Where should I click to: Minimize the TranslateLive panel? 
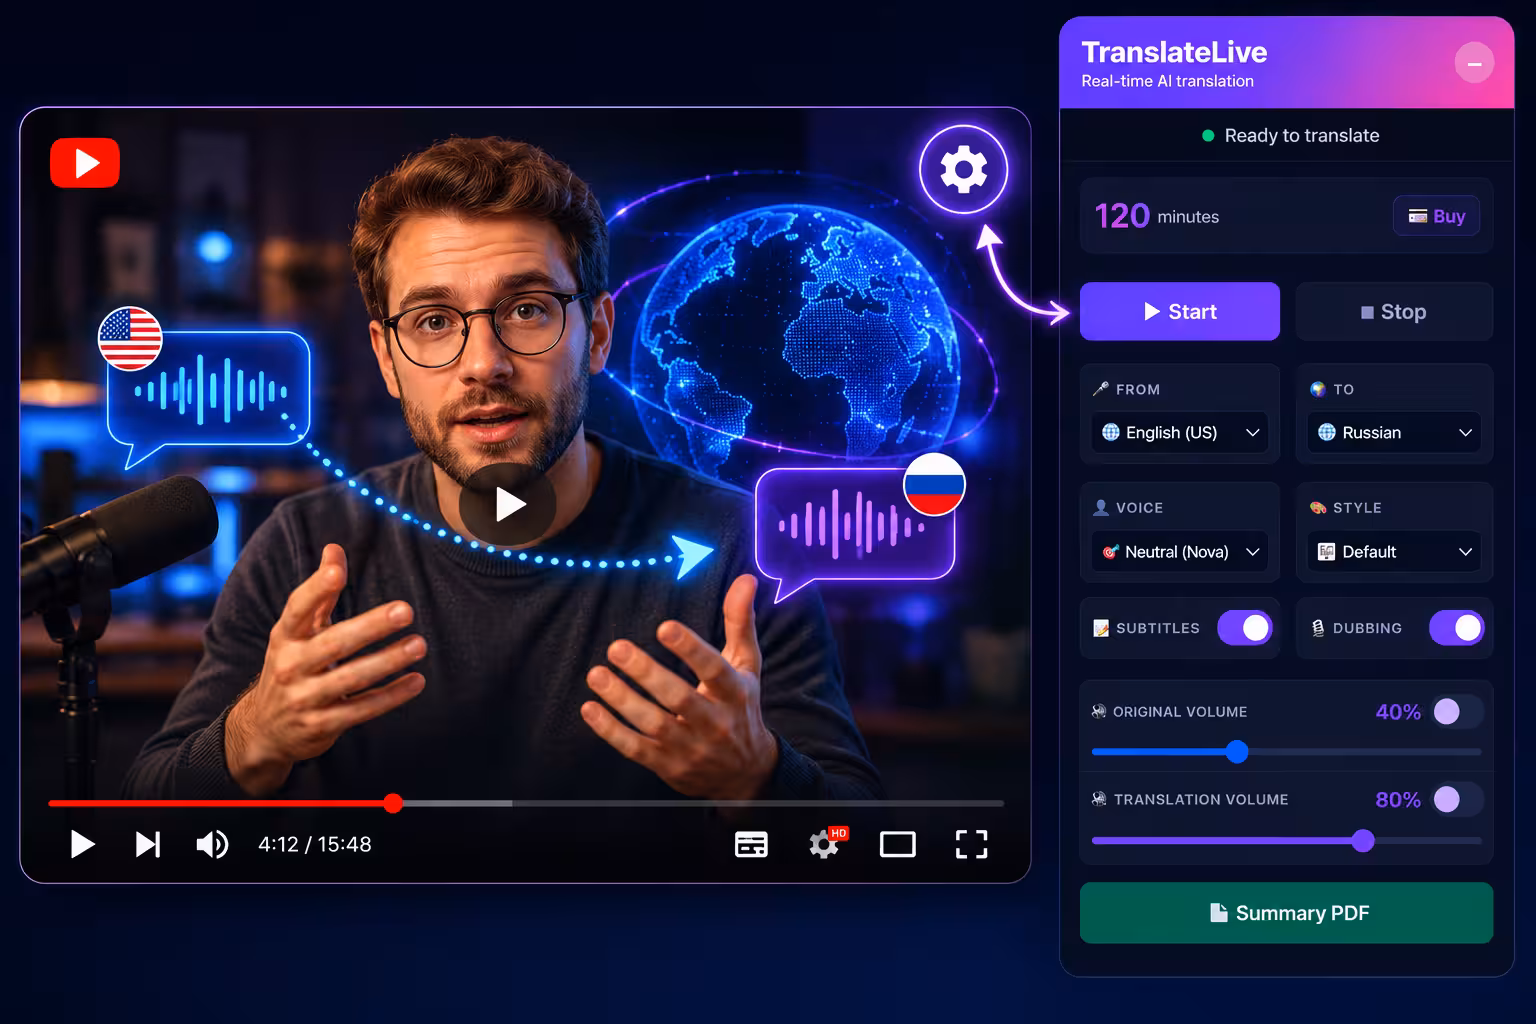pos(1474,63)
